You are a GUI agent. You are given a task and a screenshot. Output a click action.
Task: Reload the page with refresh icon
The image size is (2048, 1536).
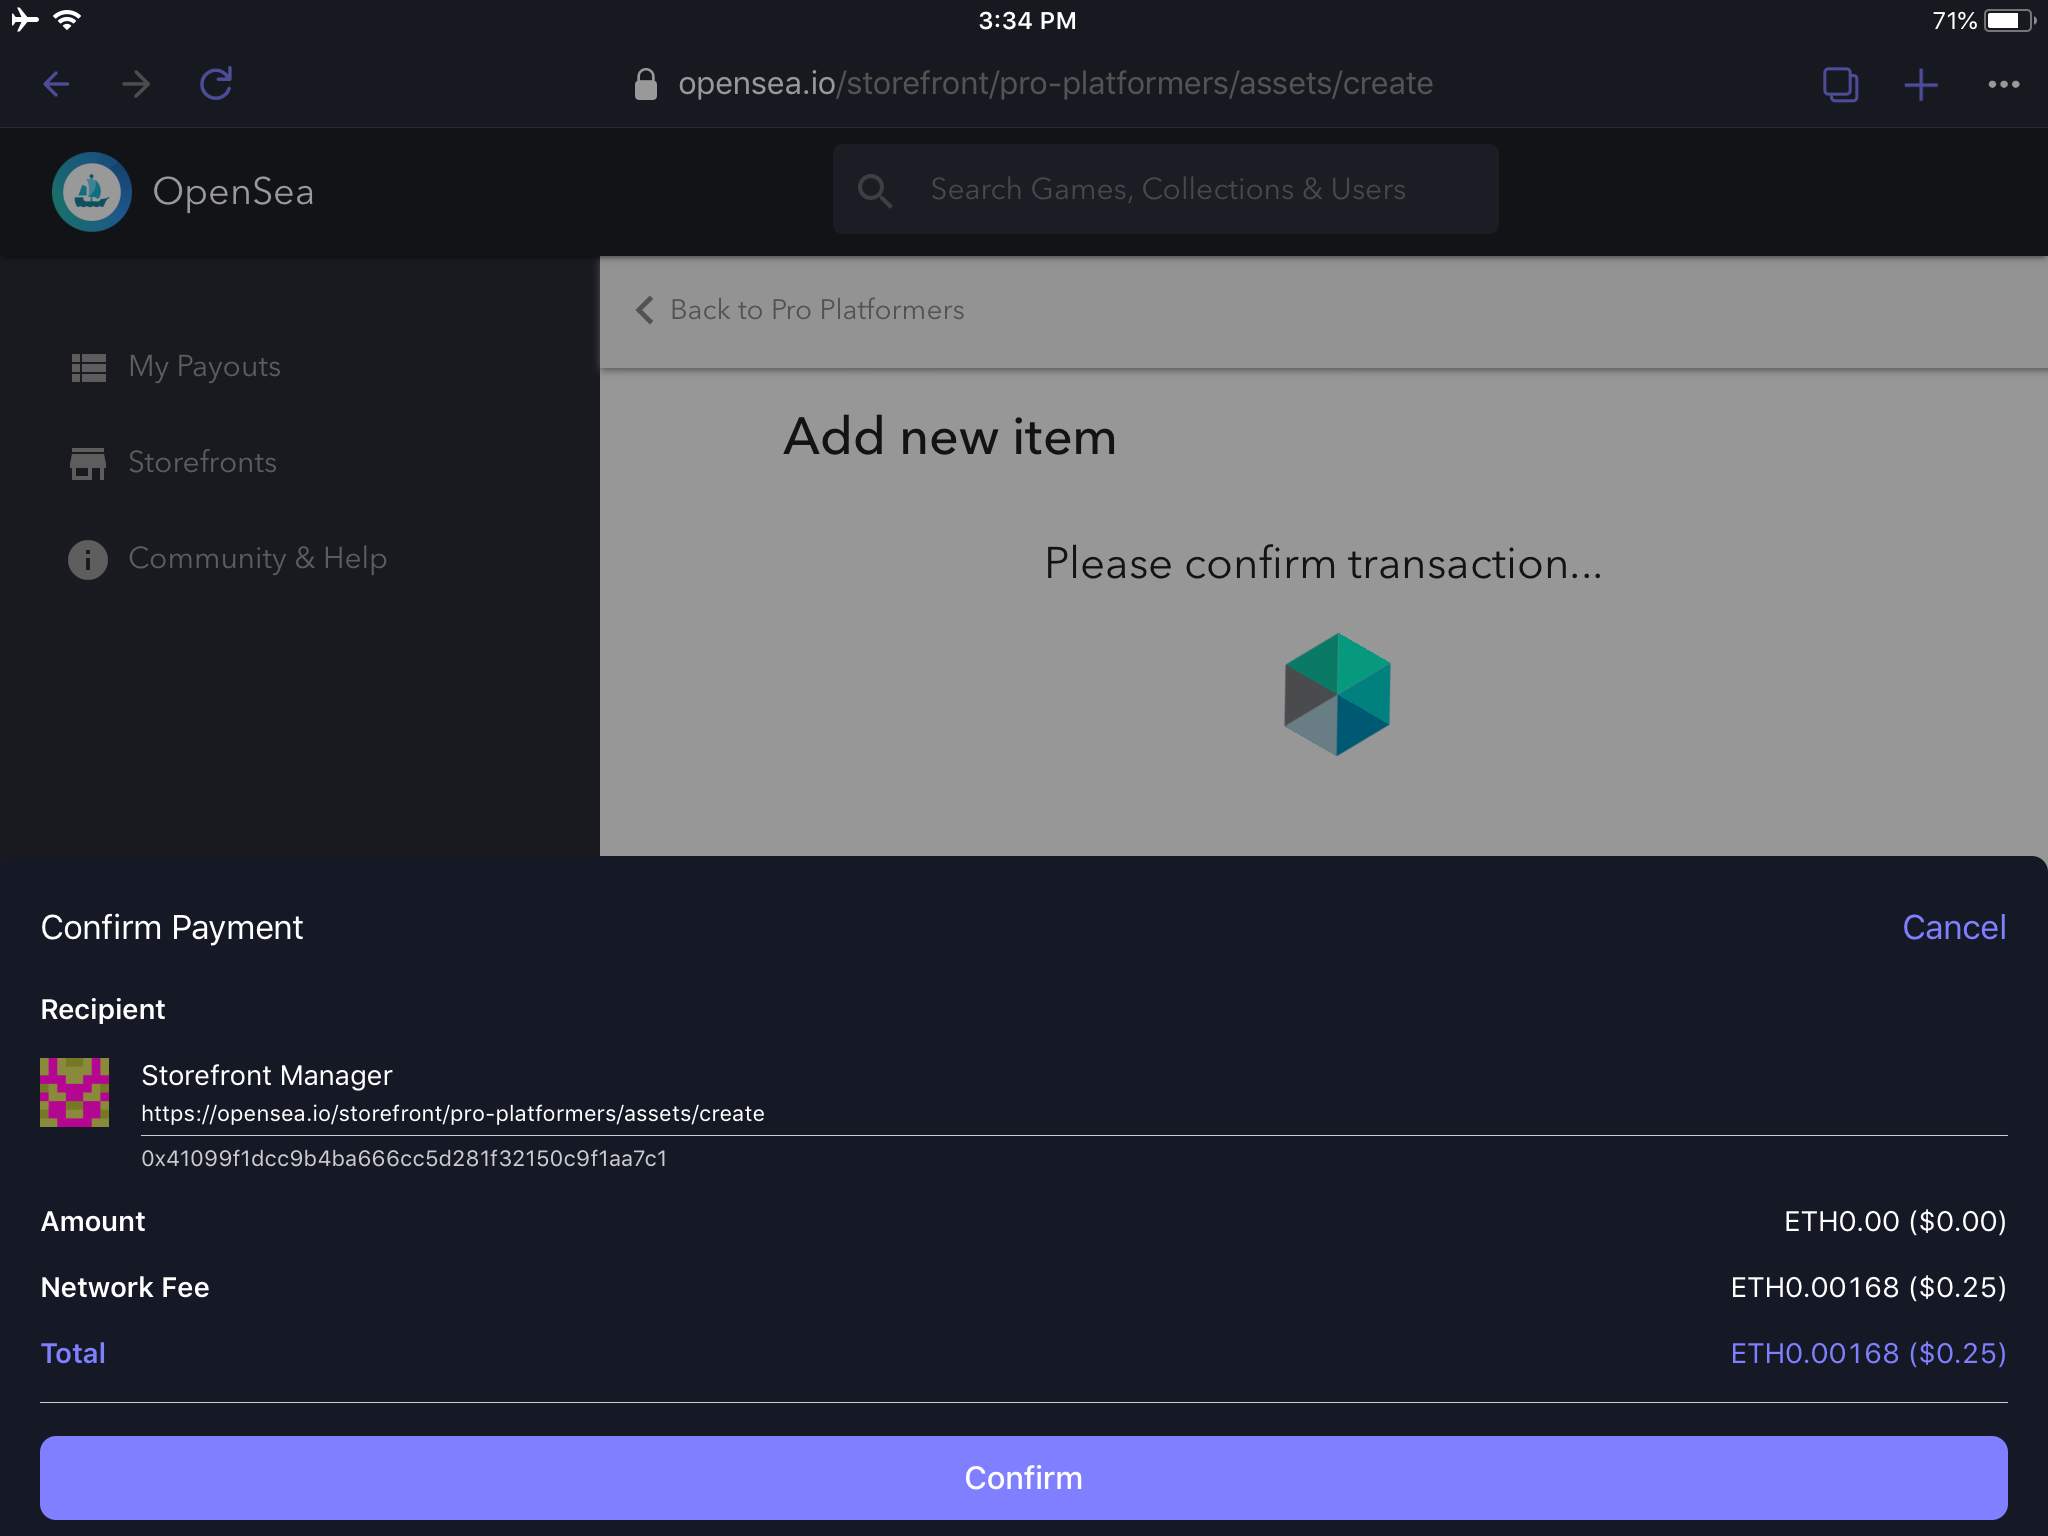(216, 84)
